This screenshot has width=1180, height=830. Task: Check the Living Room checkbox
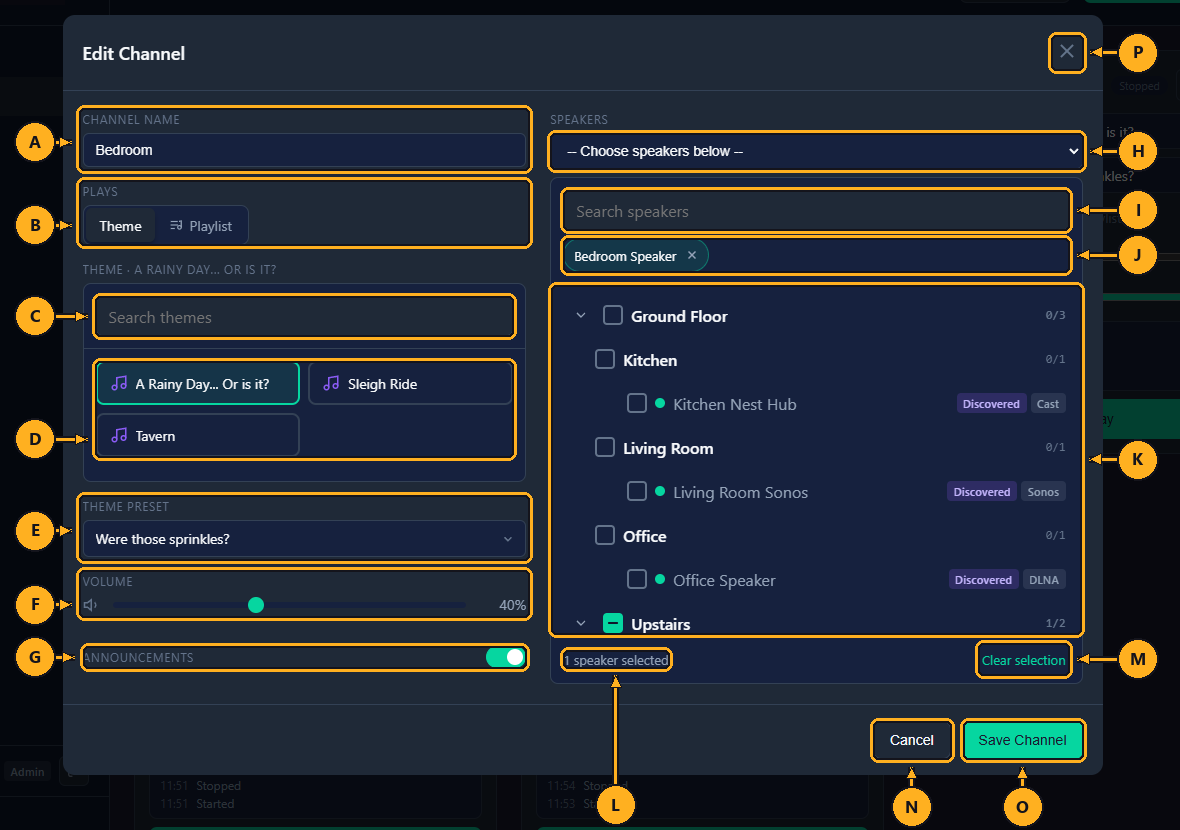coord(605,448)
